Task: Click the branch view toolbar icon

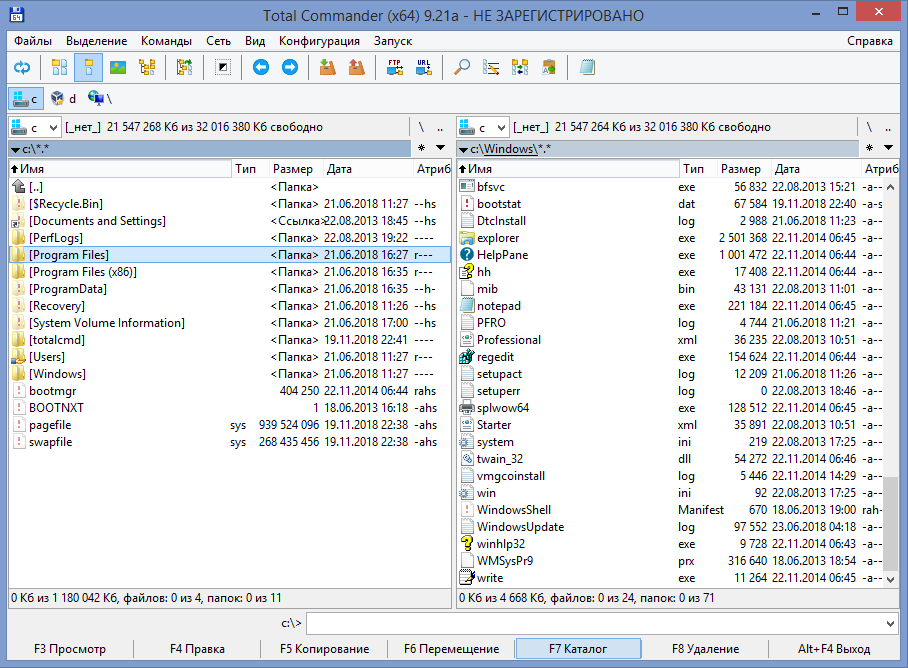Action: 185,68
